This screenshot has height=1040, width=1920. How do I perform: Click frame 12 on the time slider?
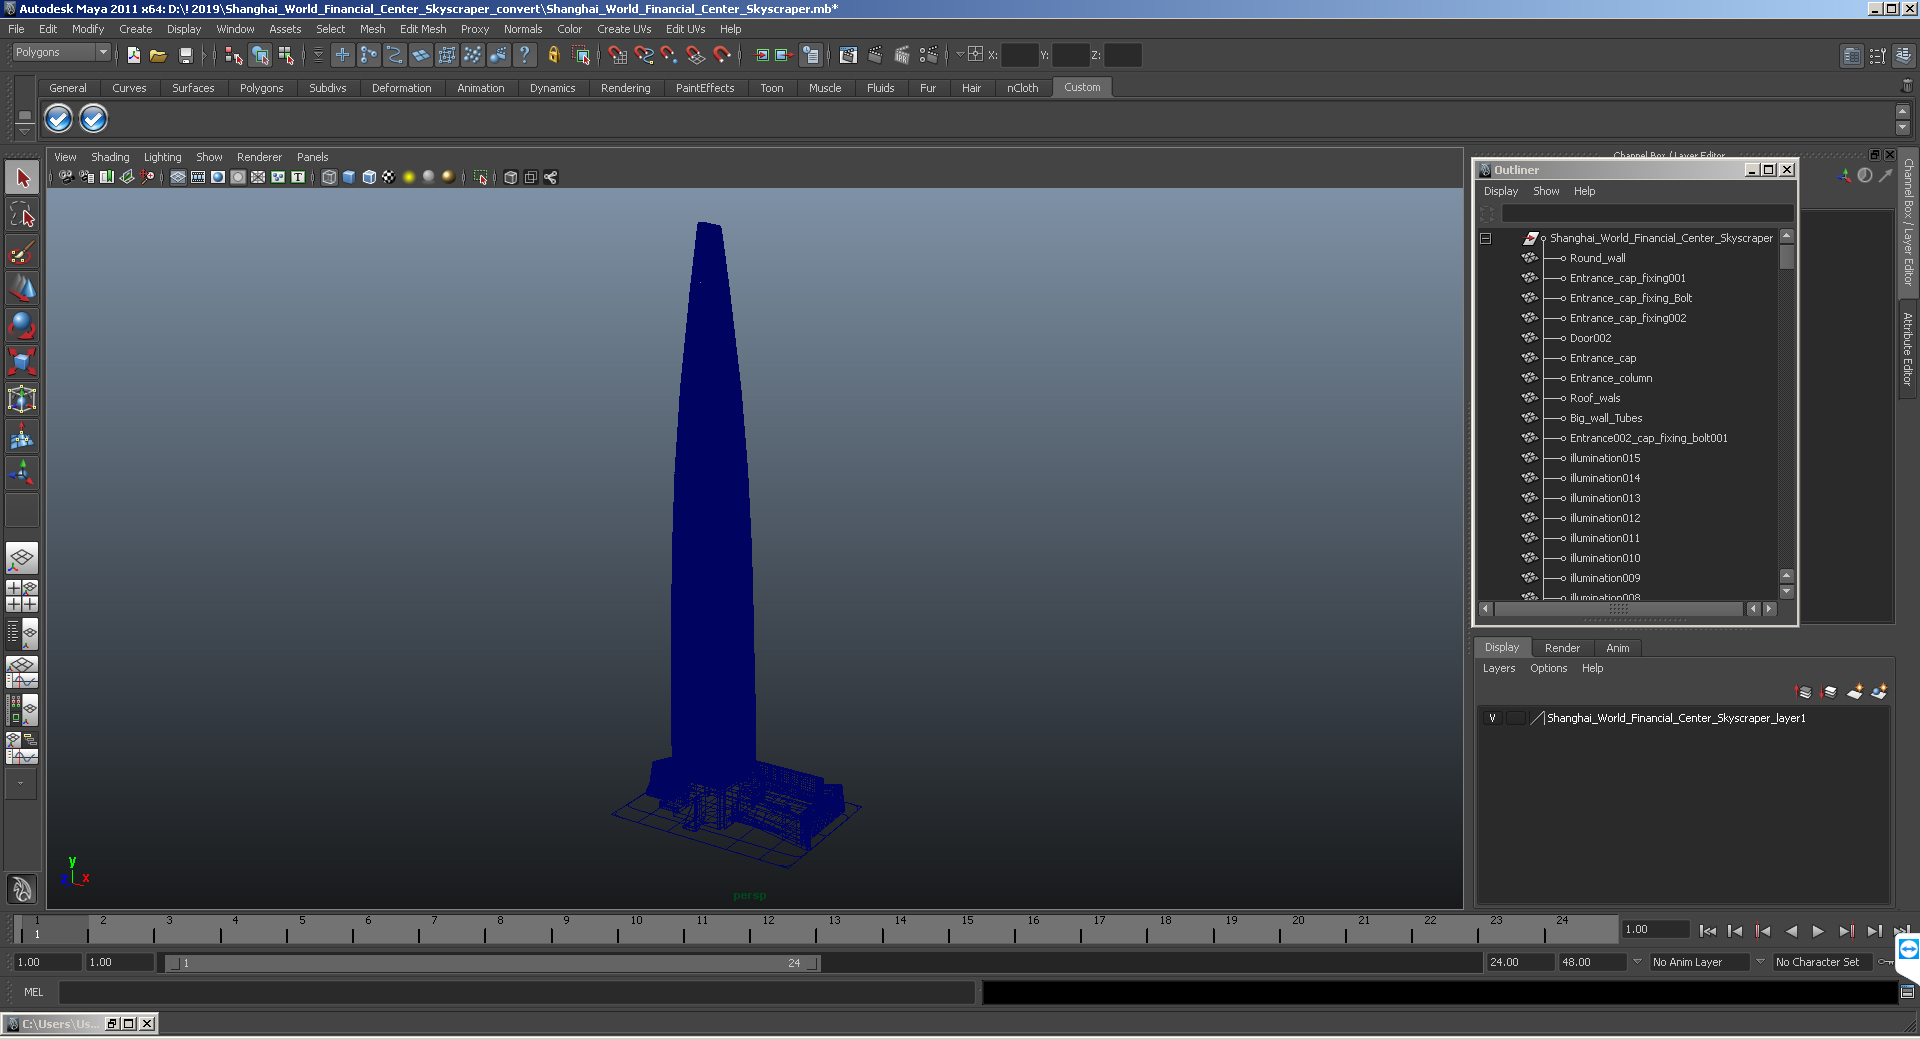[768, 930]
